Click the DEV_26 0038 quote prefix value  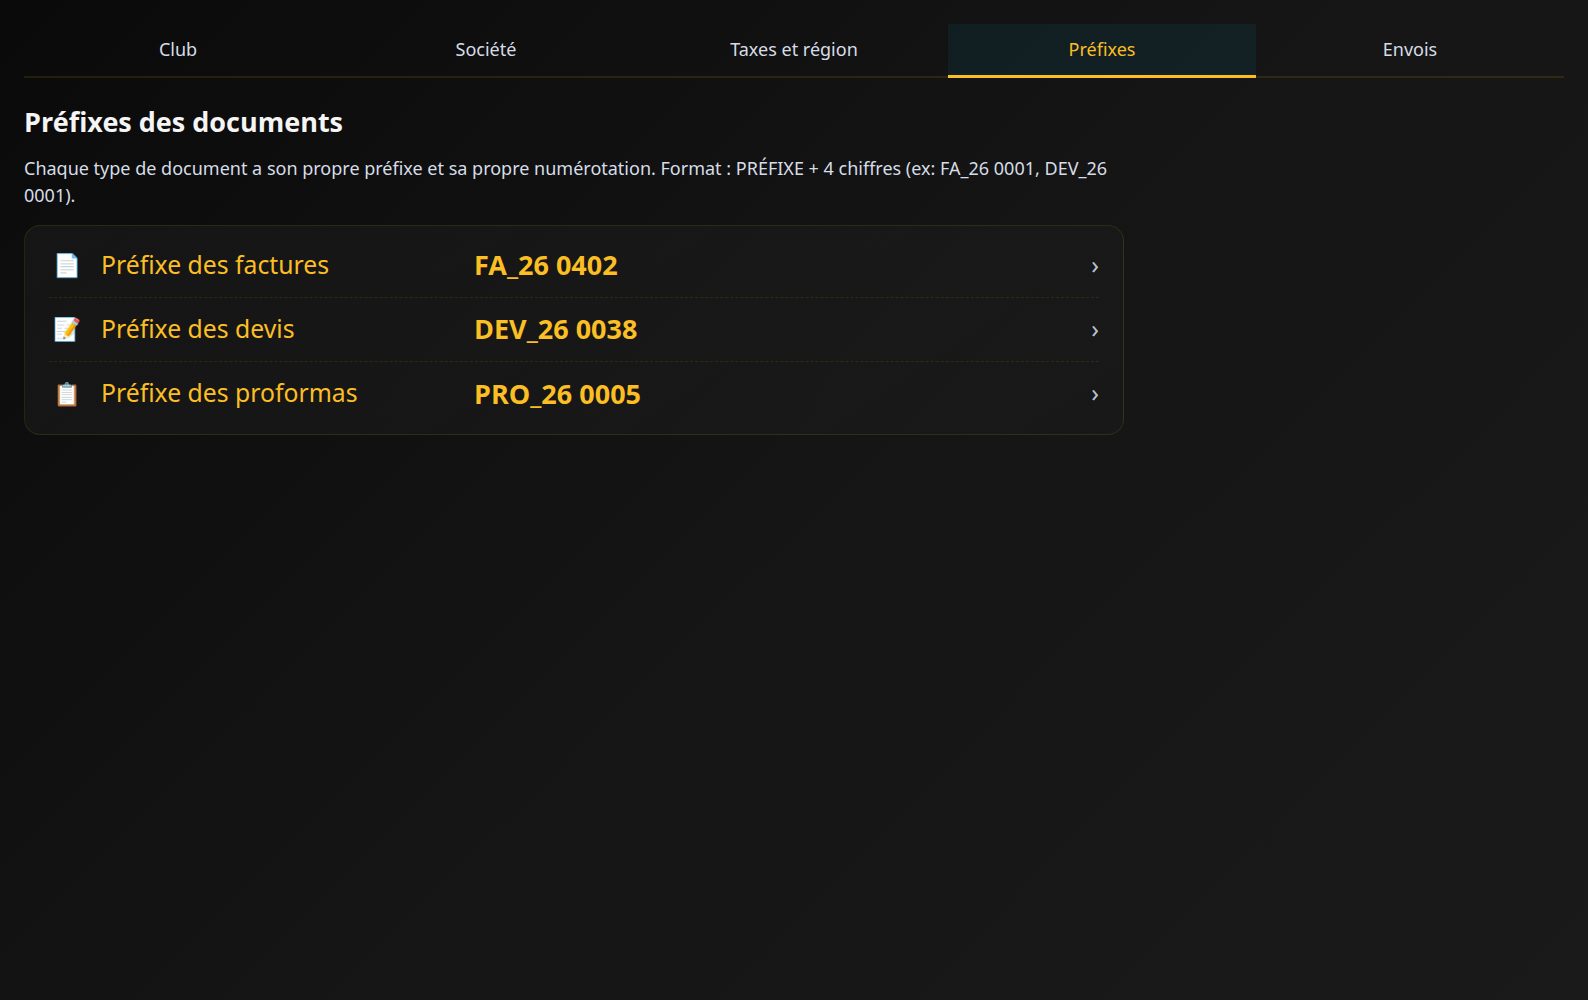(x=556, y=330)
